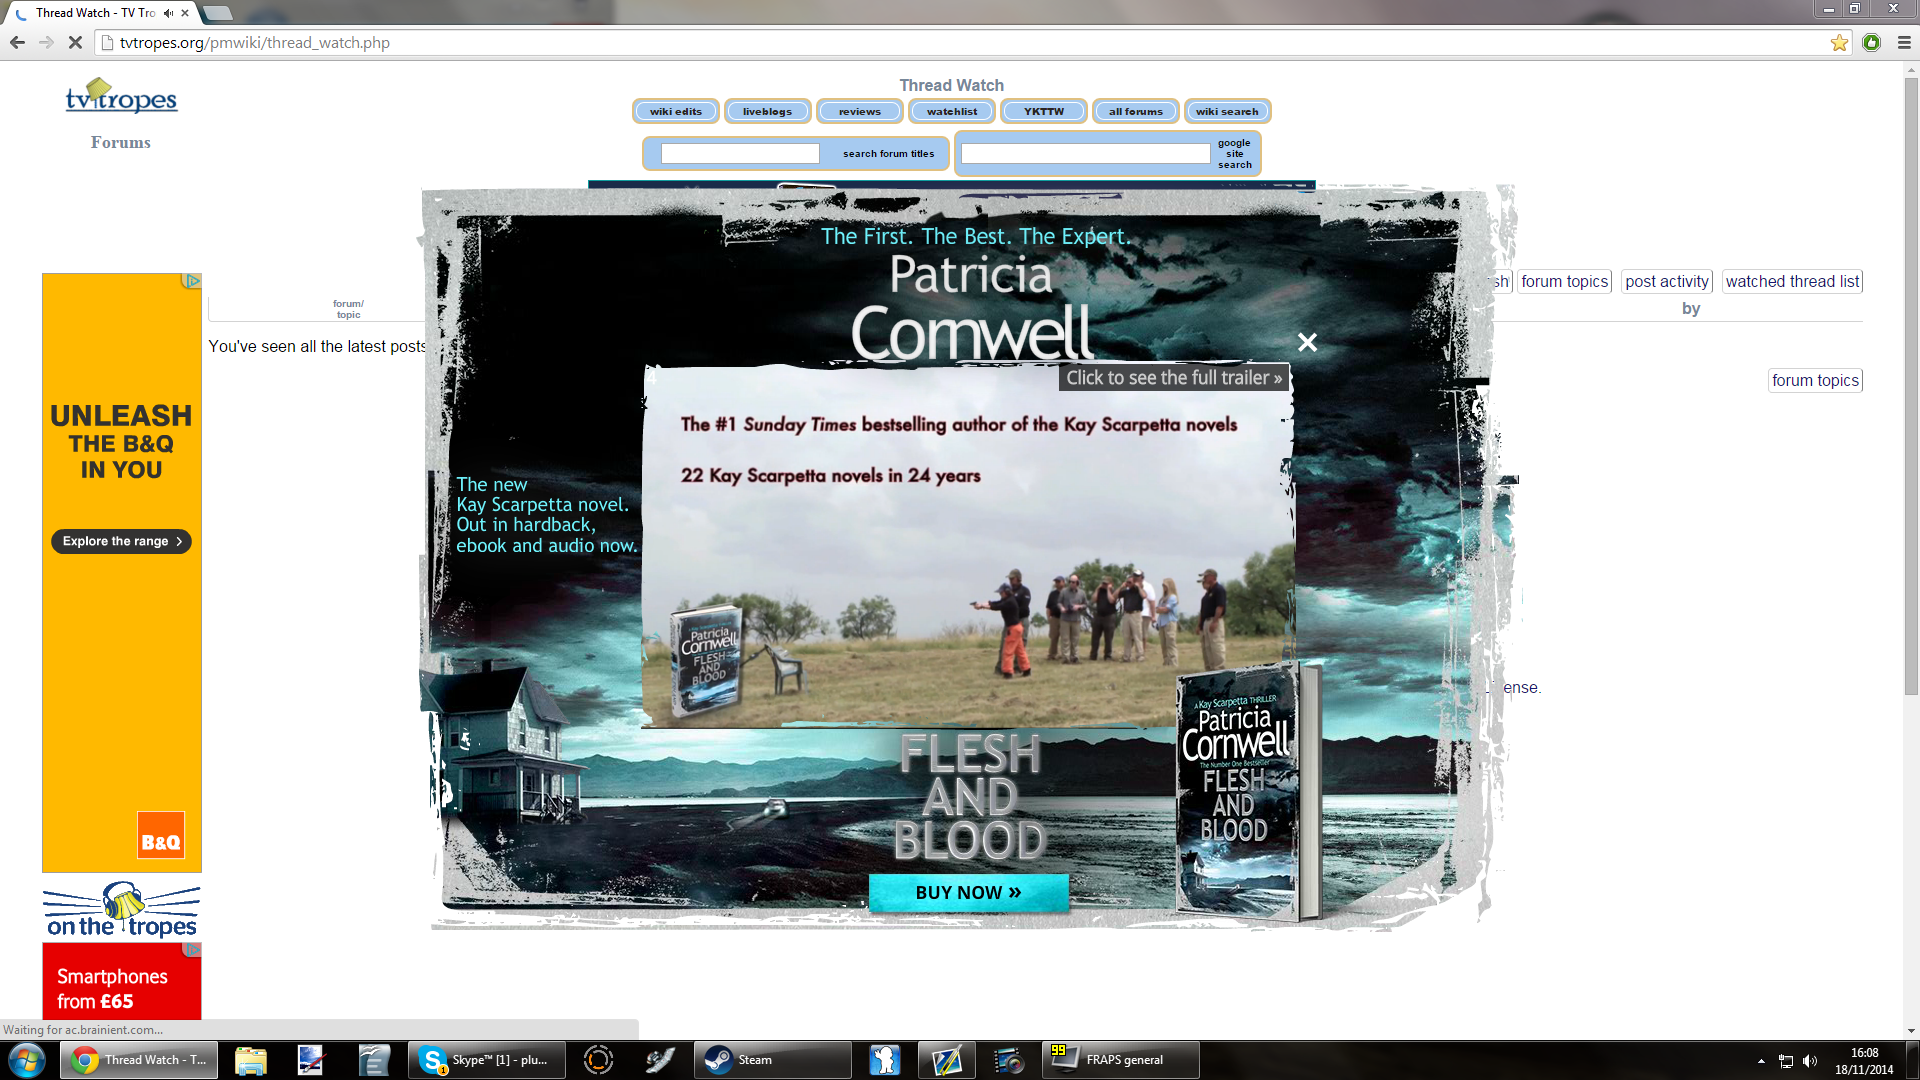This screenshot has height=1080, width=1920.
Task: Stop page loading with the X button
Action: (75, 42)
